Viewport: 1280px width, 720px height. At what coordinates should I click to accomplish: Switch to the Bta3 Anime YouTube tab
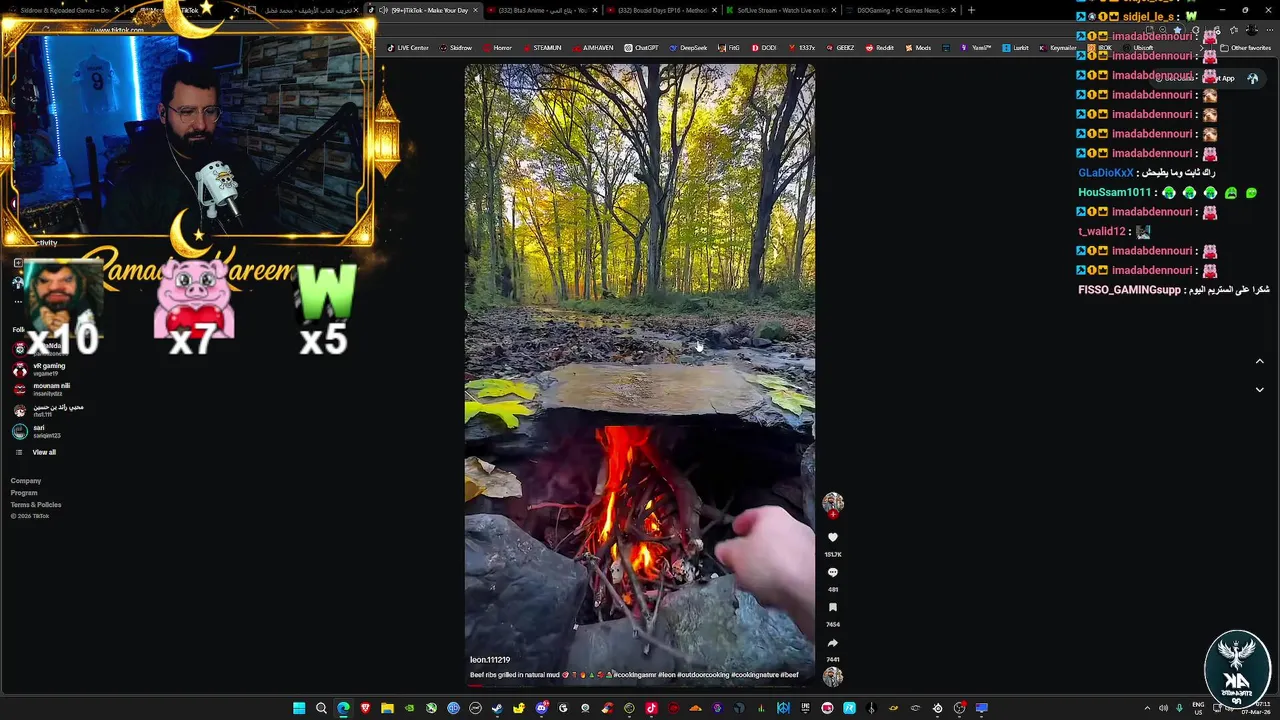click(543, 10)
